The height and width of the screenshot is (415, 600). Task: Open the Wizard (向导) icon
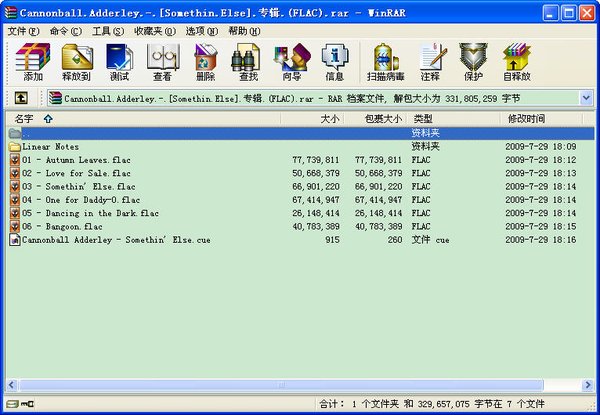click(x=292, y=62)
